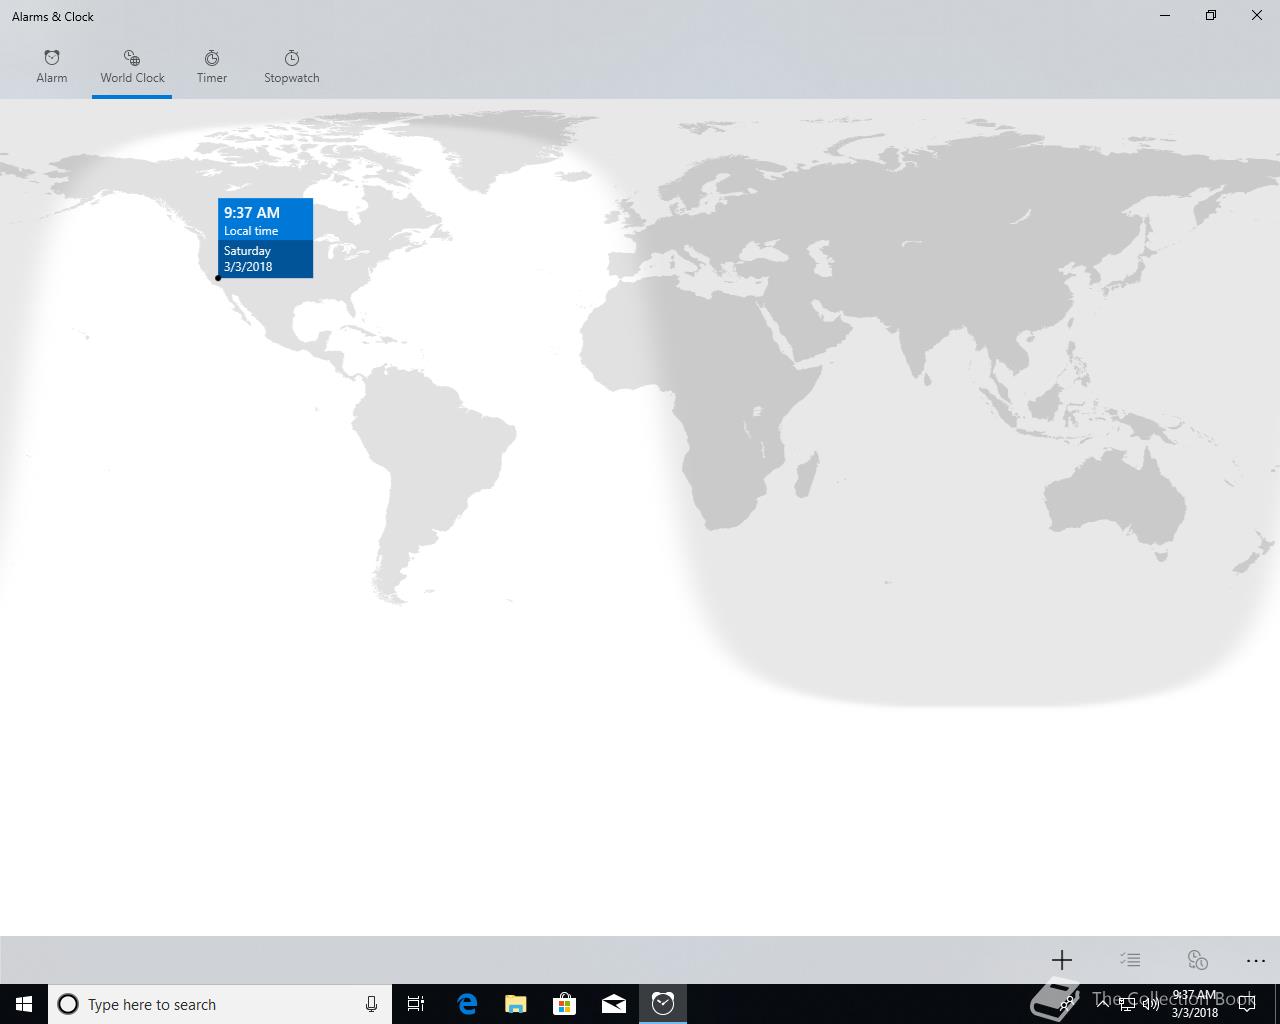
Task: Open the Mail app from the taskbar
Action: click(614, 1004)
